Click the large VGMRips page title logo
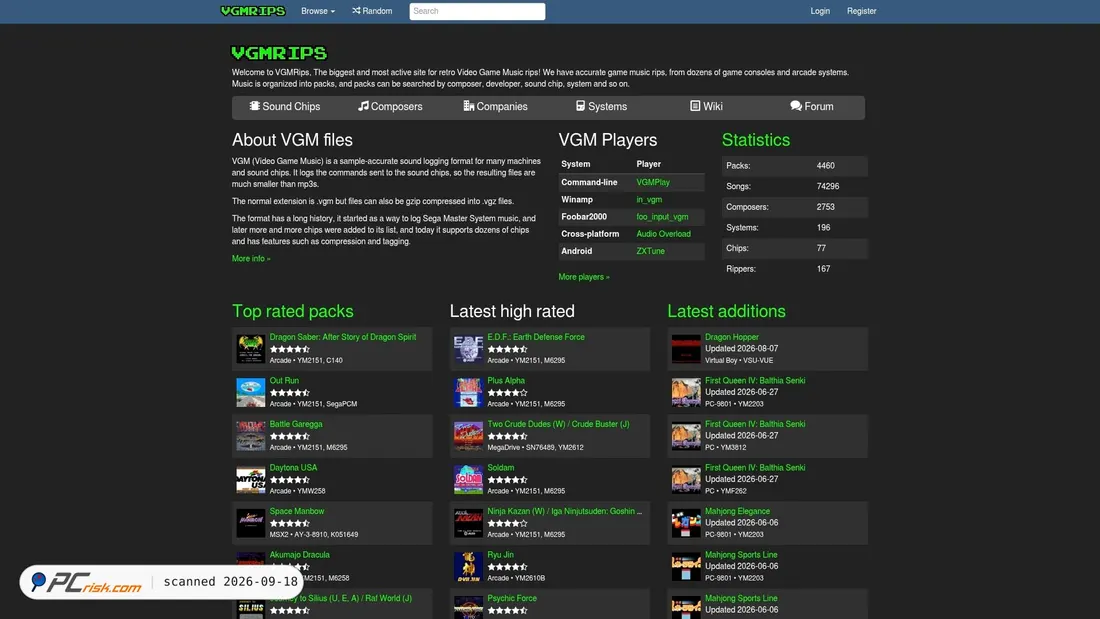 (x=279, y=53)
